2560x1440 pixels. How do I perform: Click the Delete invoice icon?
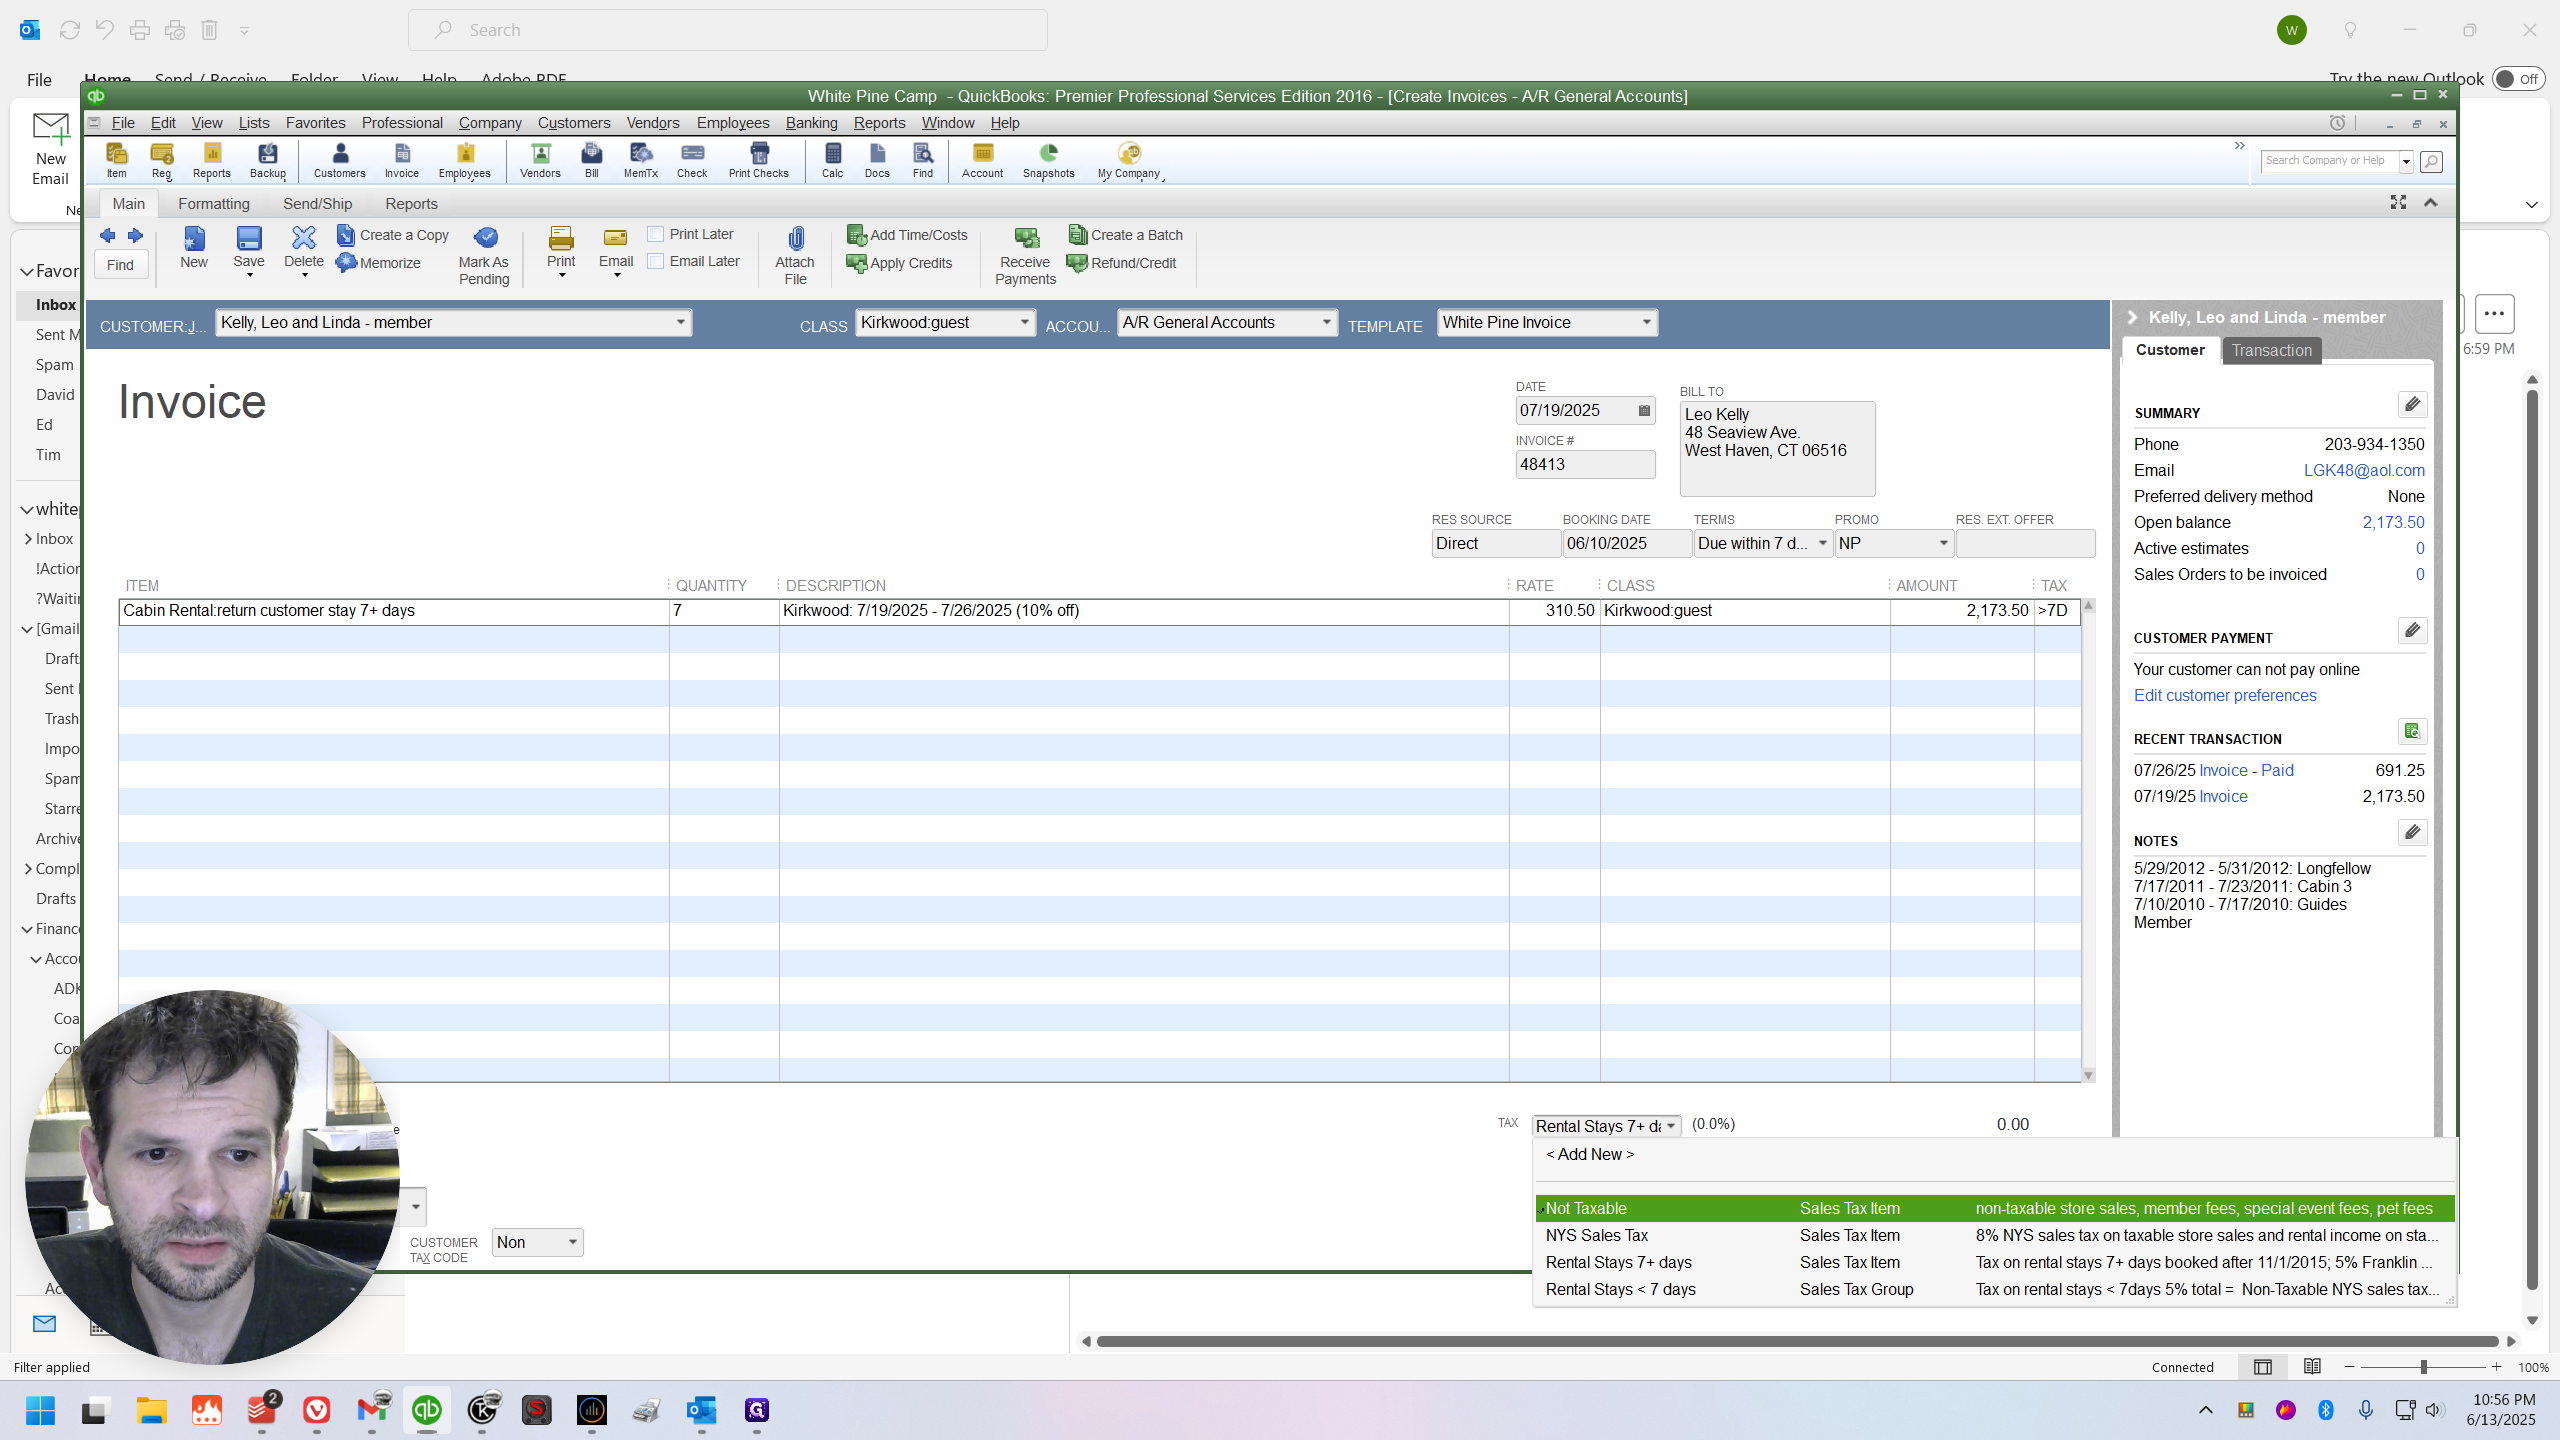[x=304, y=247]
